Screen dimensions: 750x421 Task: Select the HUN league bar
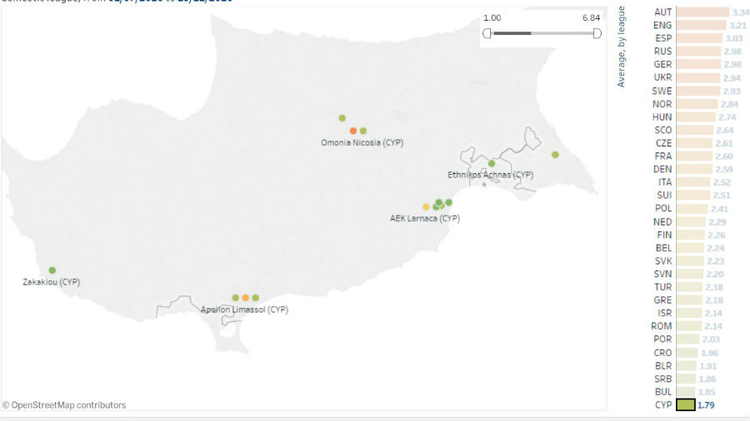coord(698,117)
